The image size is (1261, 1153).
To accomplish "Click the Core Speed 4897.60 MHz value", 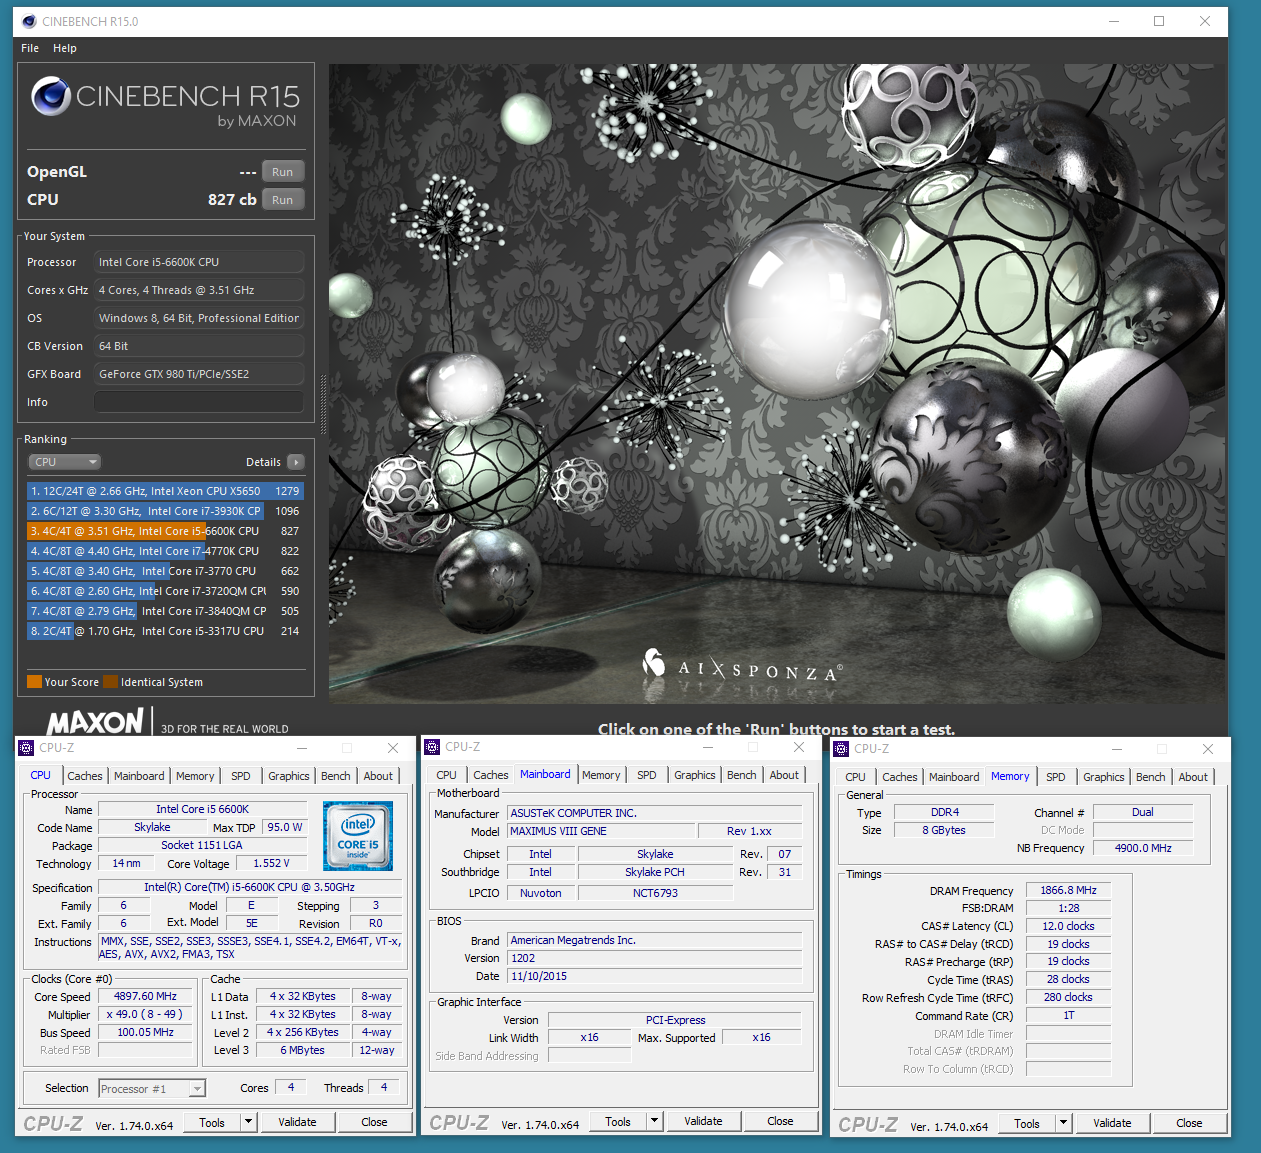I will point(146,997).
